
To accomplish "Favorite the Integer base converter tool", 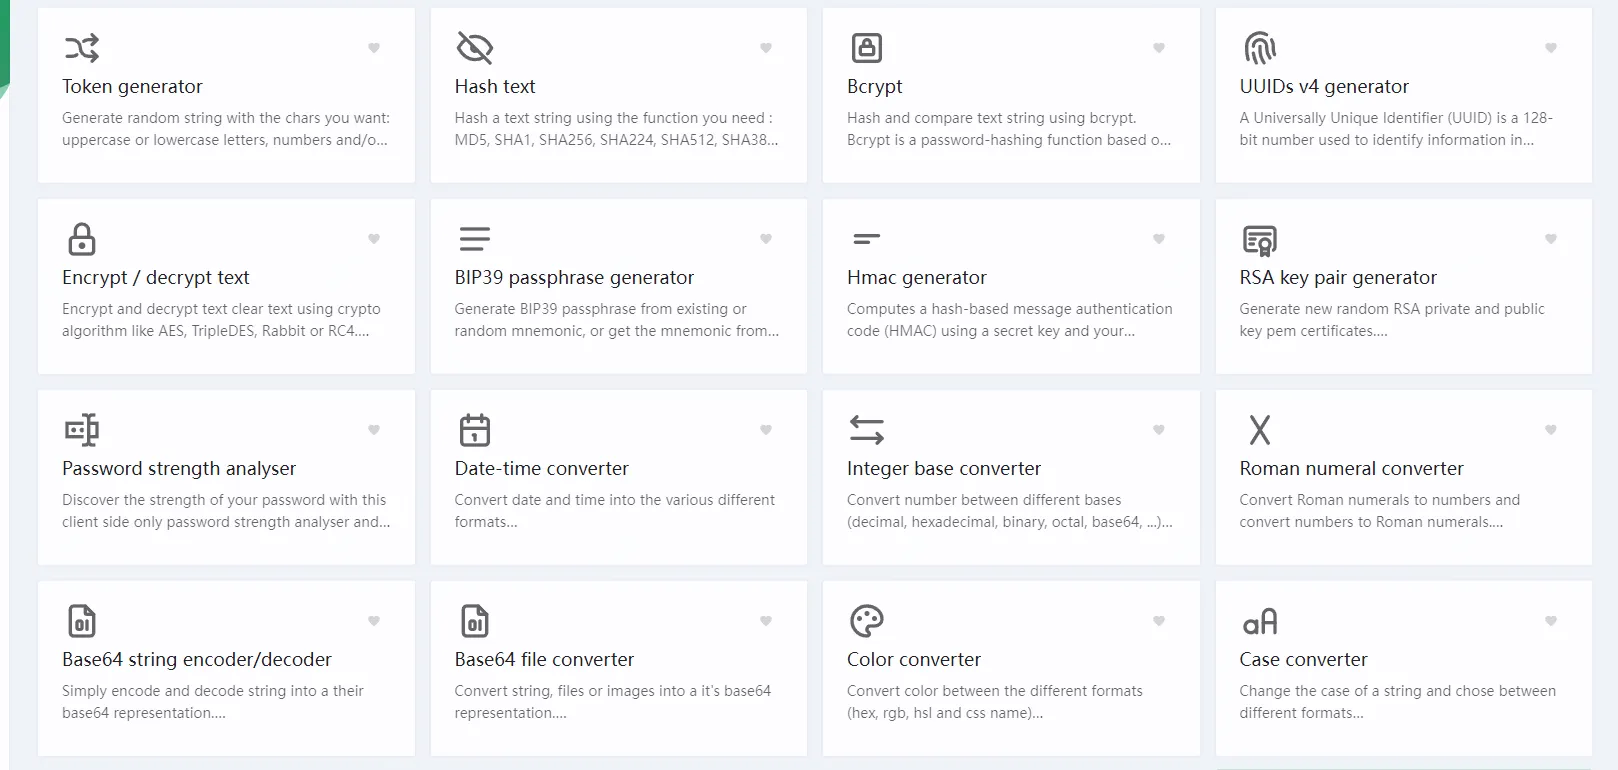I will (x=1159, y=430).
